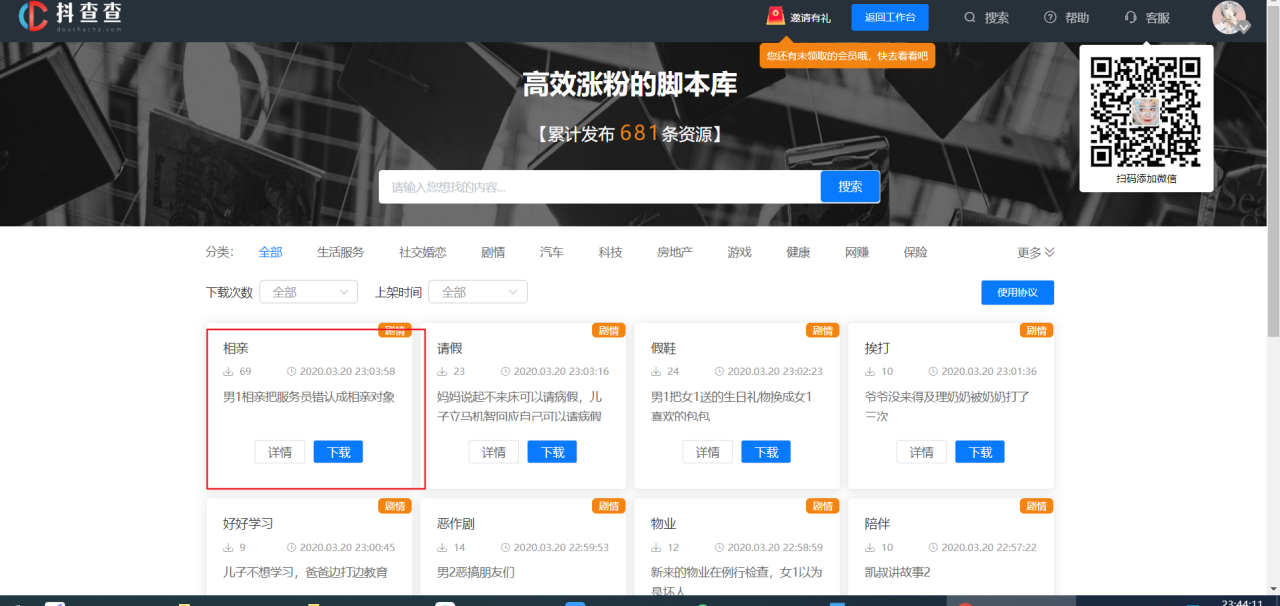1280x606 pixels.
Task: Click the 帮助 question-mark icon
Action: [x=1048, y=16]
